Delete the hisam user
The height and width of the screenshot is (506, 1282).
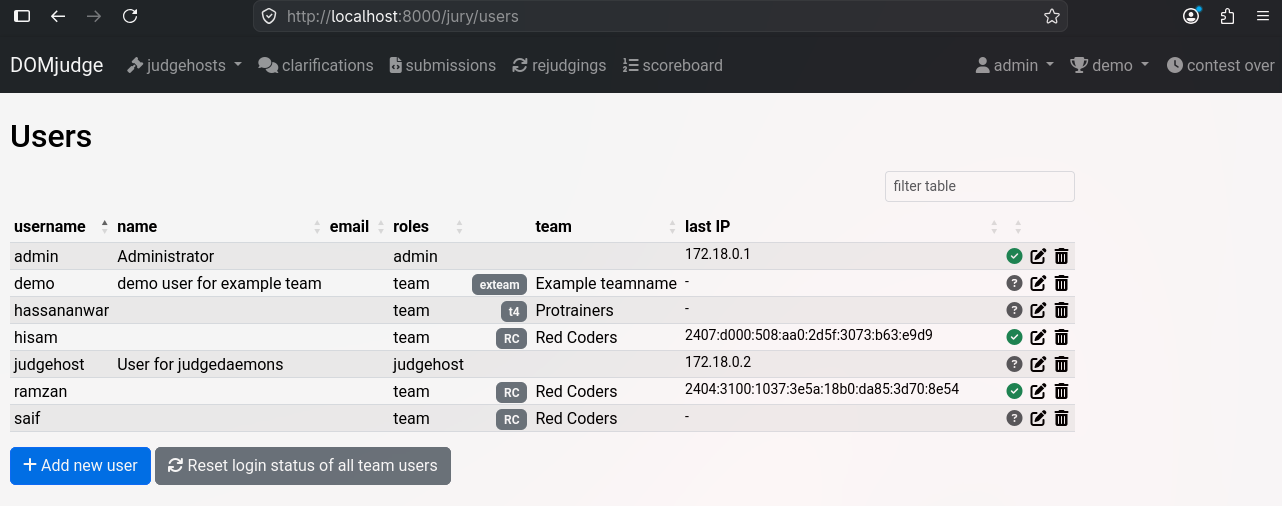pos(1062,337)
